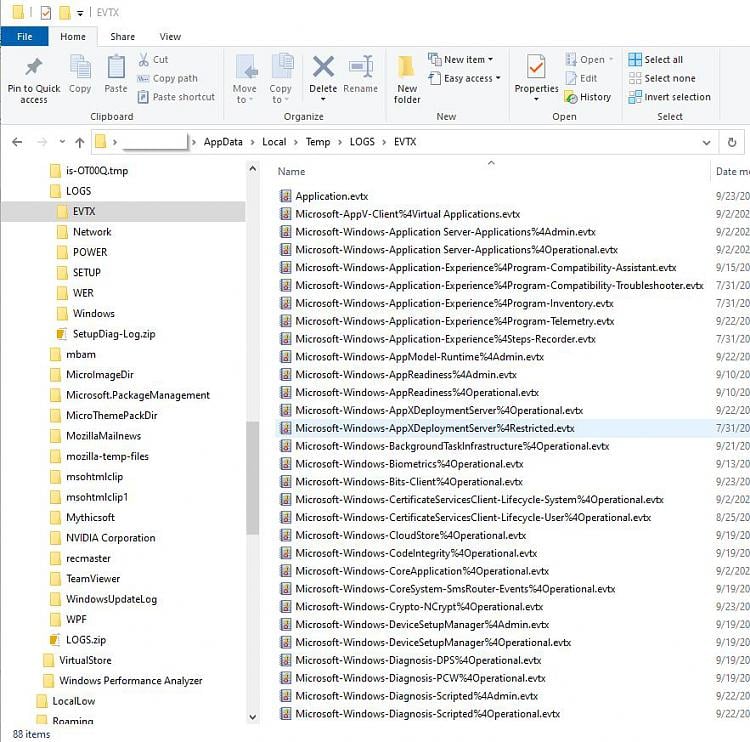Click the title bar new folder icon
The width and height of the screenshot is (750, 742).
coord(65,13)
